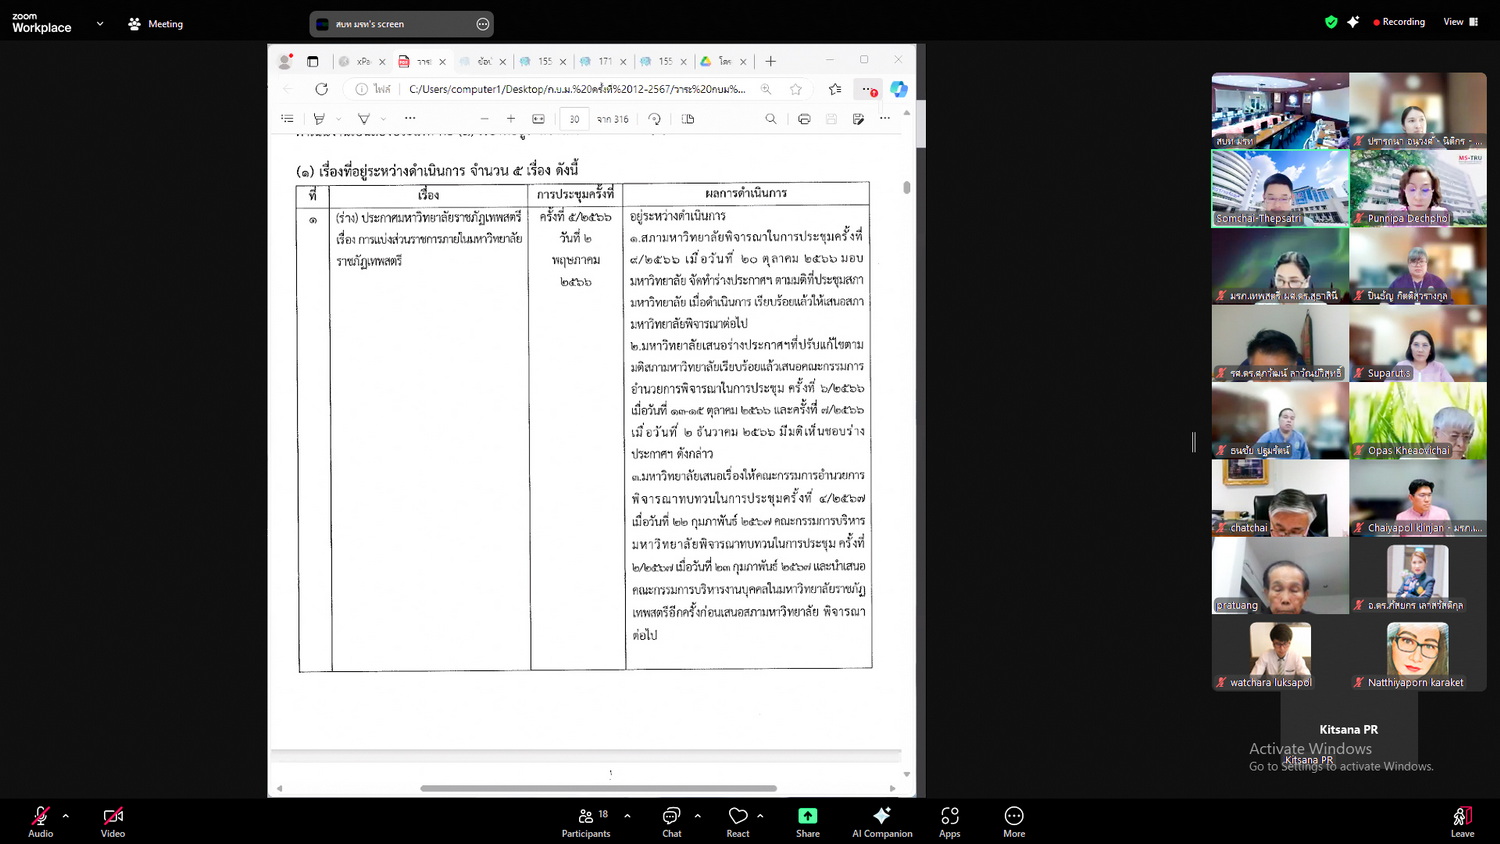
Task: Expand the Participants options chevron
Action: (x=627, y=816)
